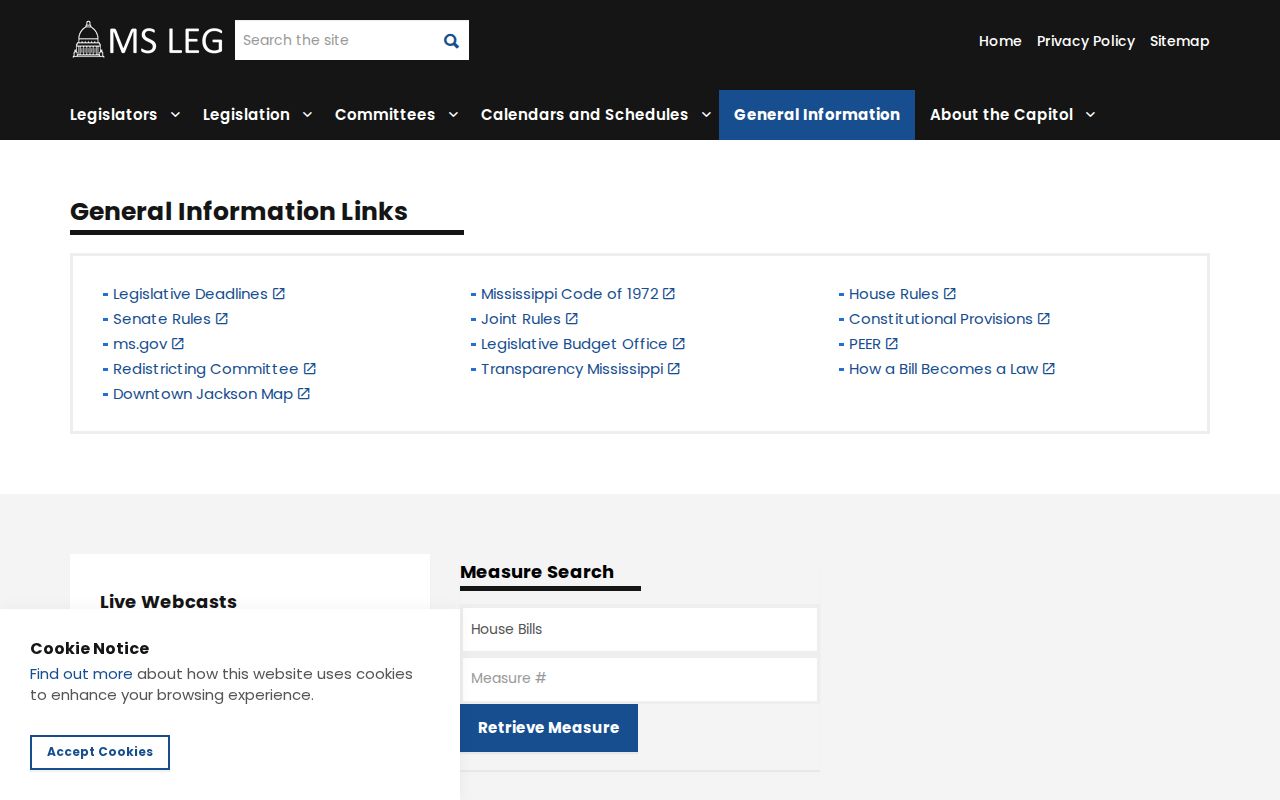Open the Calendars and Schedules menu
This screenshot has height=800, width=1280.
(584, 115)
